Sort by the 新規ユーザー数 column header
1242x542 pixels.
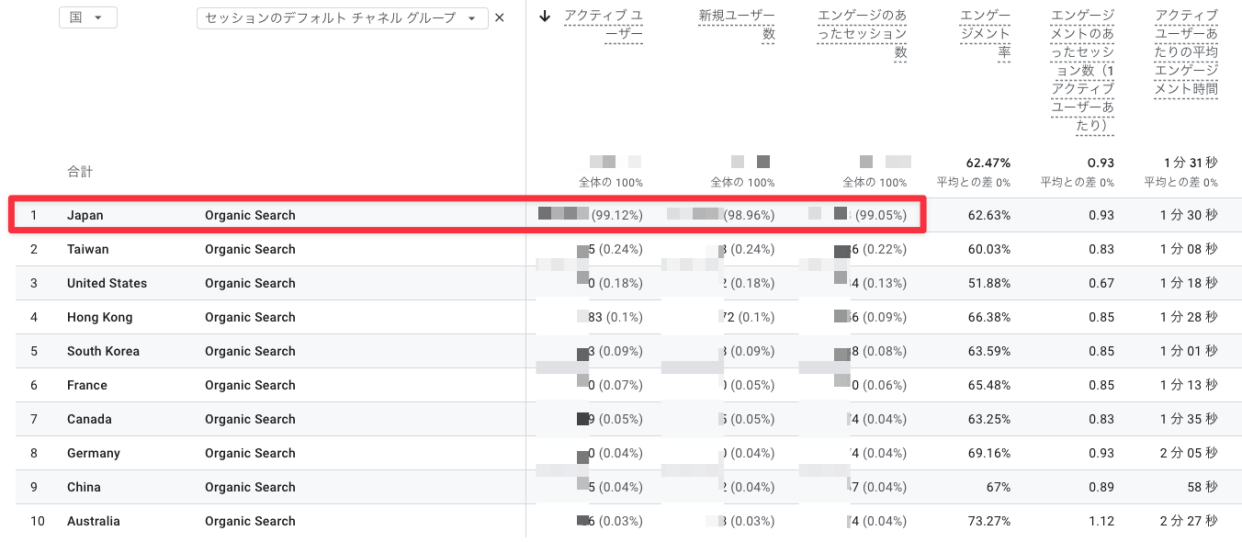click(x=737, y=25)
